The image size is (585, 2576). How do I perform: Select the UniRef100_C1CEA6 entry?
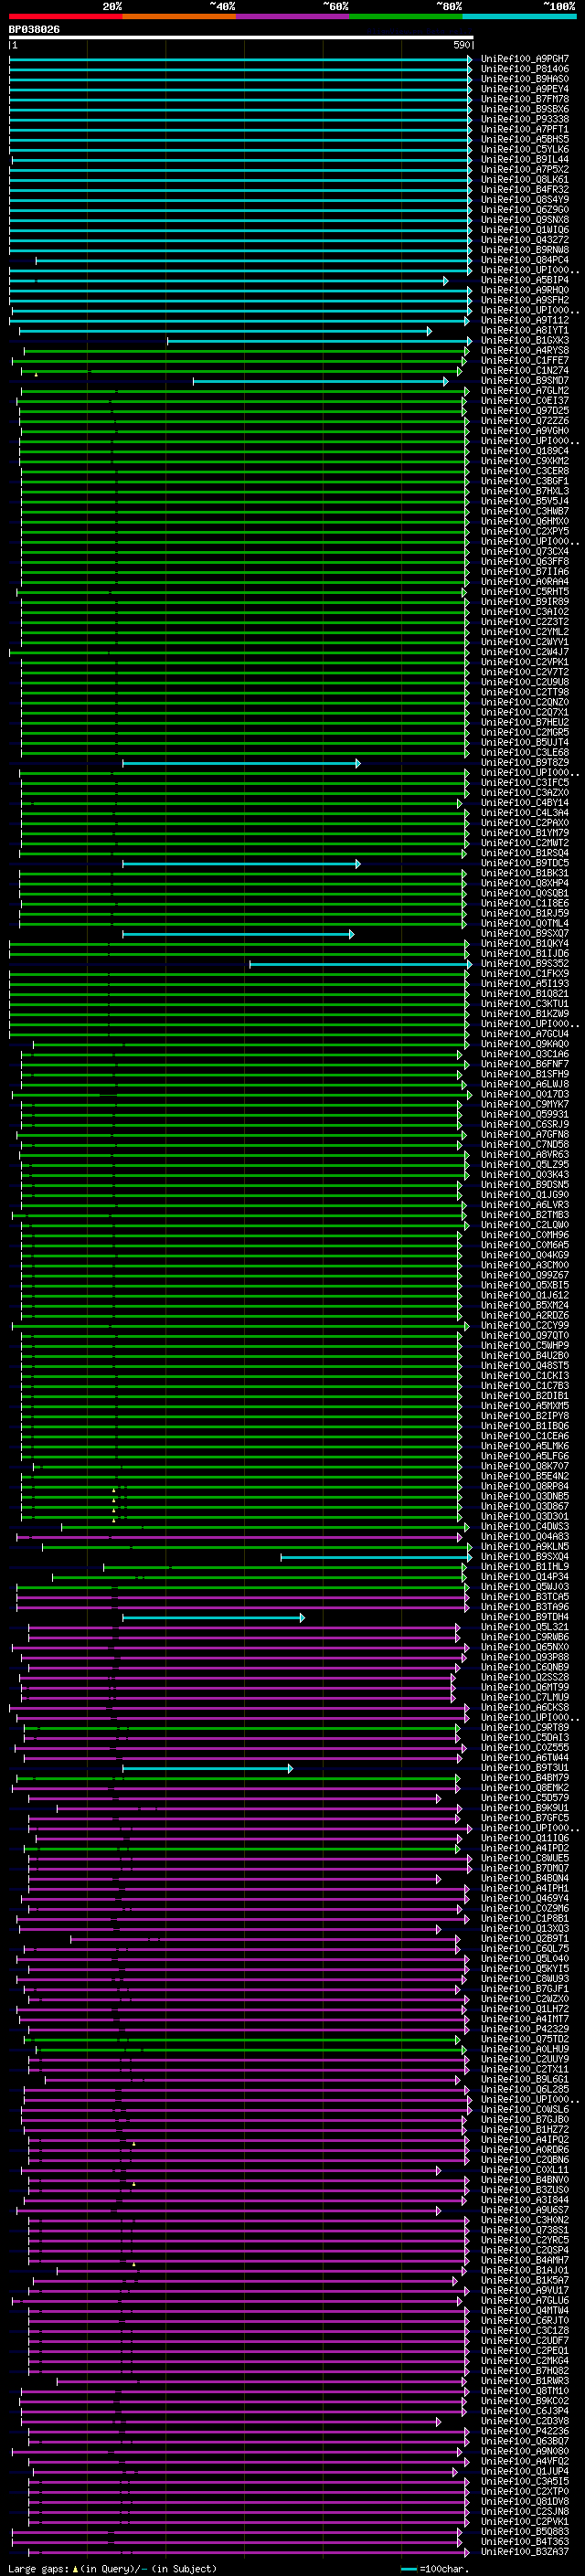coord(524,1436)
